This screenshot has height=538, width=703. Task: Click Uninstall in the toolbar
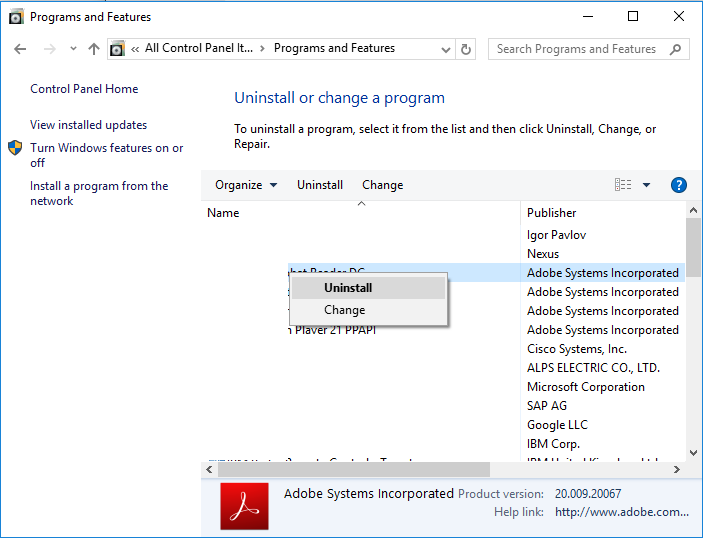tap(320, 185)
